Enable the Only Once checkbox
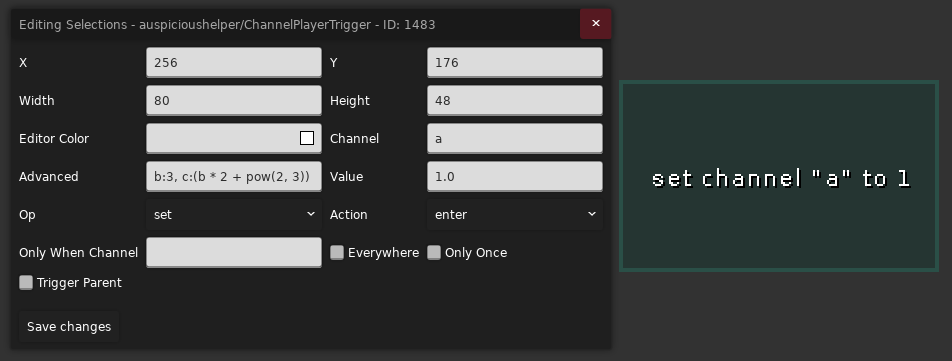The height and width of the screenshot is (361, 952). (x=434, y=252)
